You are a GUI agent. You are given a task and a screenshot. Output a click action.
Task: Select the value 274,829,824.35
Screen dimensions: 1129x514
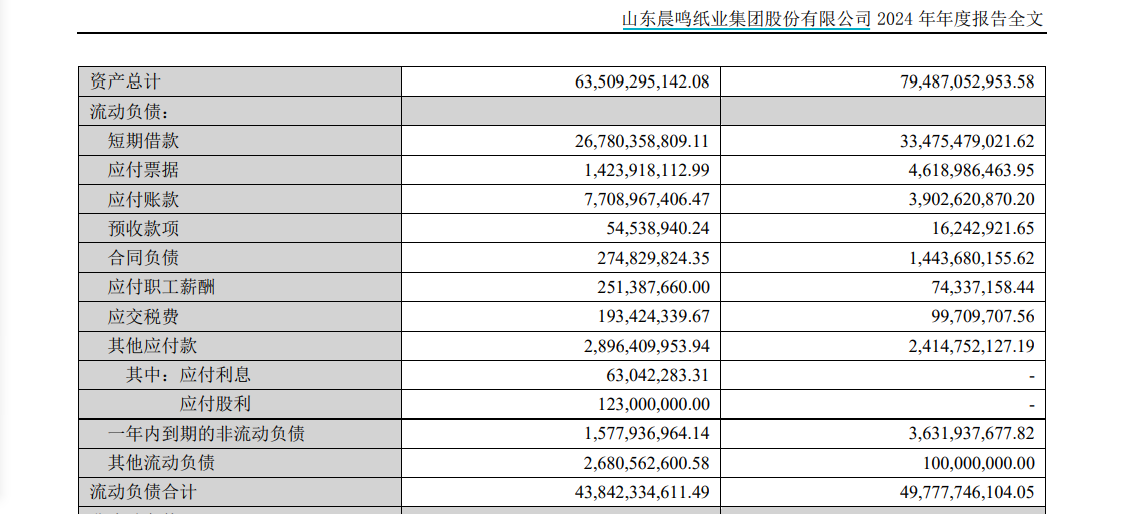coord(652,258)
